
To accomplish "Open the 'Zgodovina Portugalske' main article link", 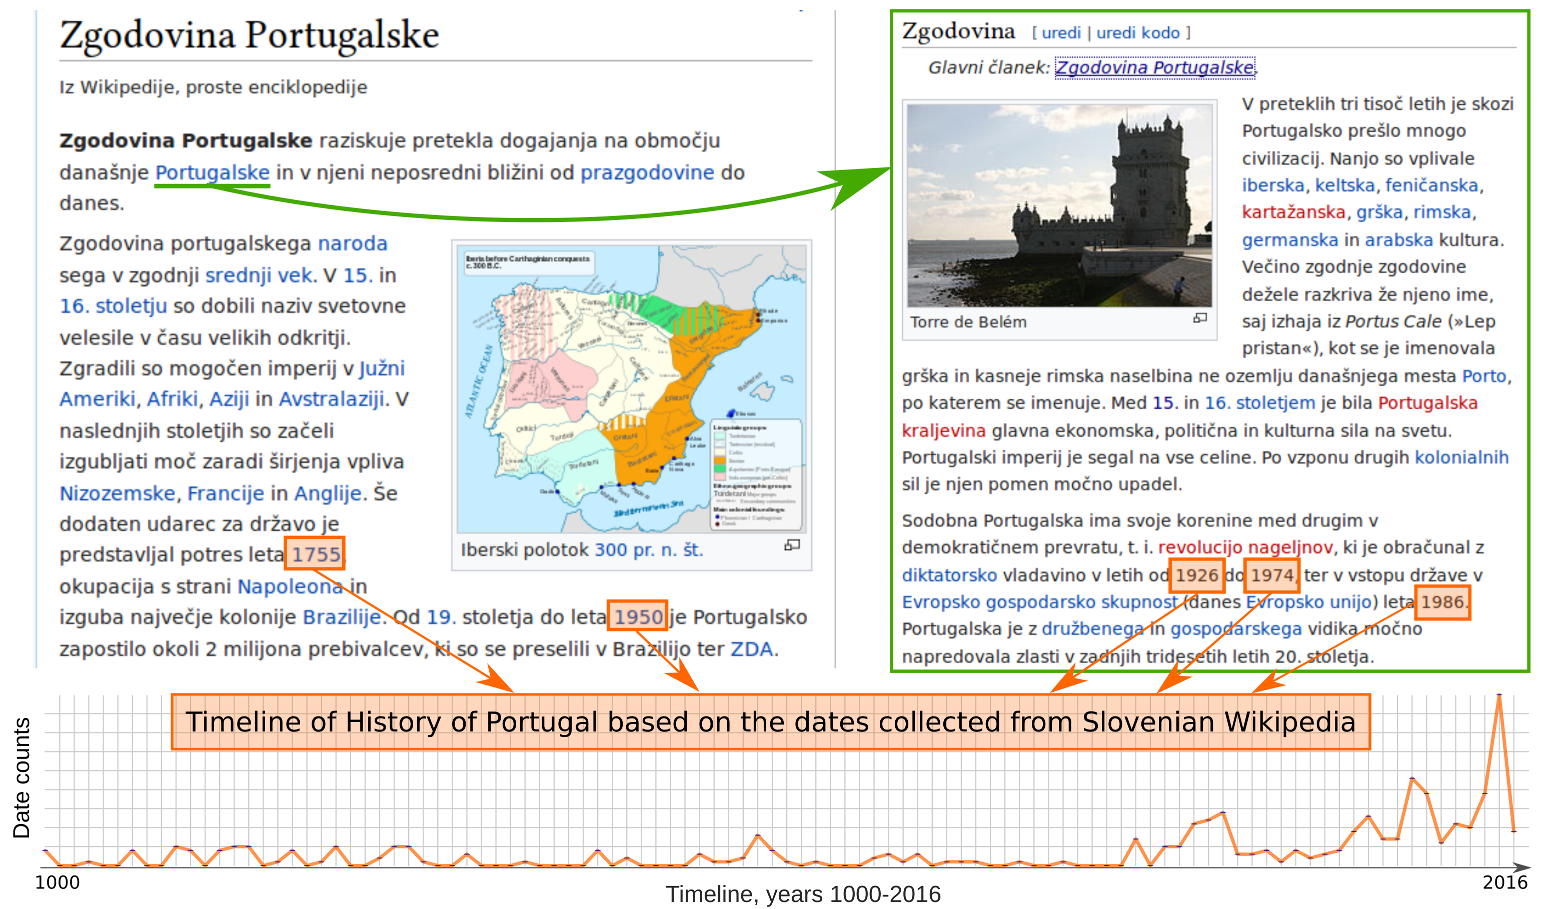I will click(x=1155, y=68).
